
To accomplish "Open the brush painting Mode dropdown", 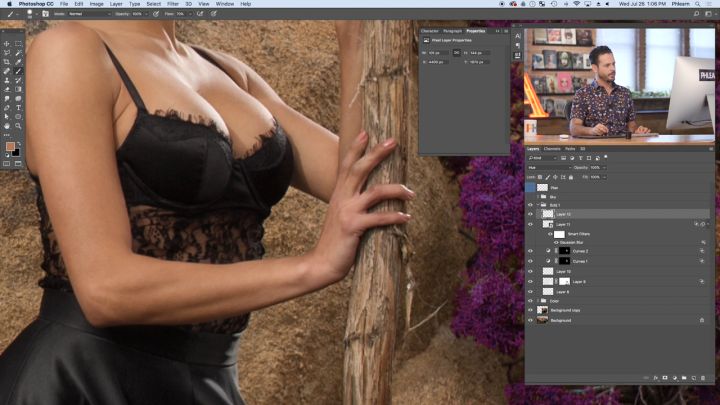I will click(x=89, y=14).
